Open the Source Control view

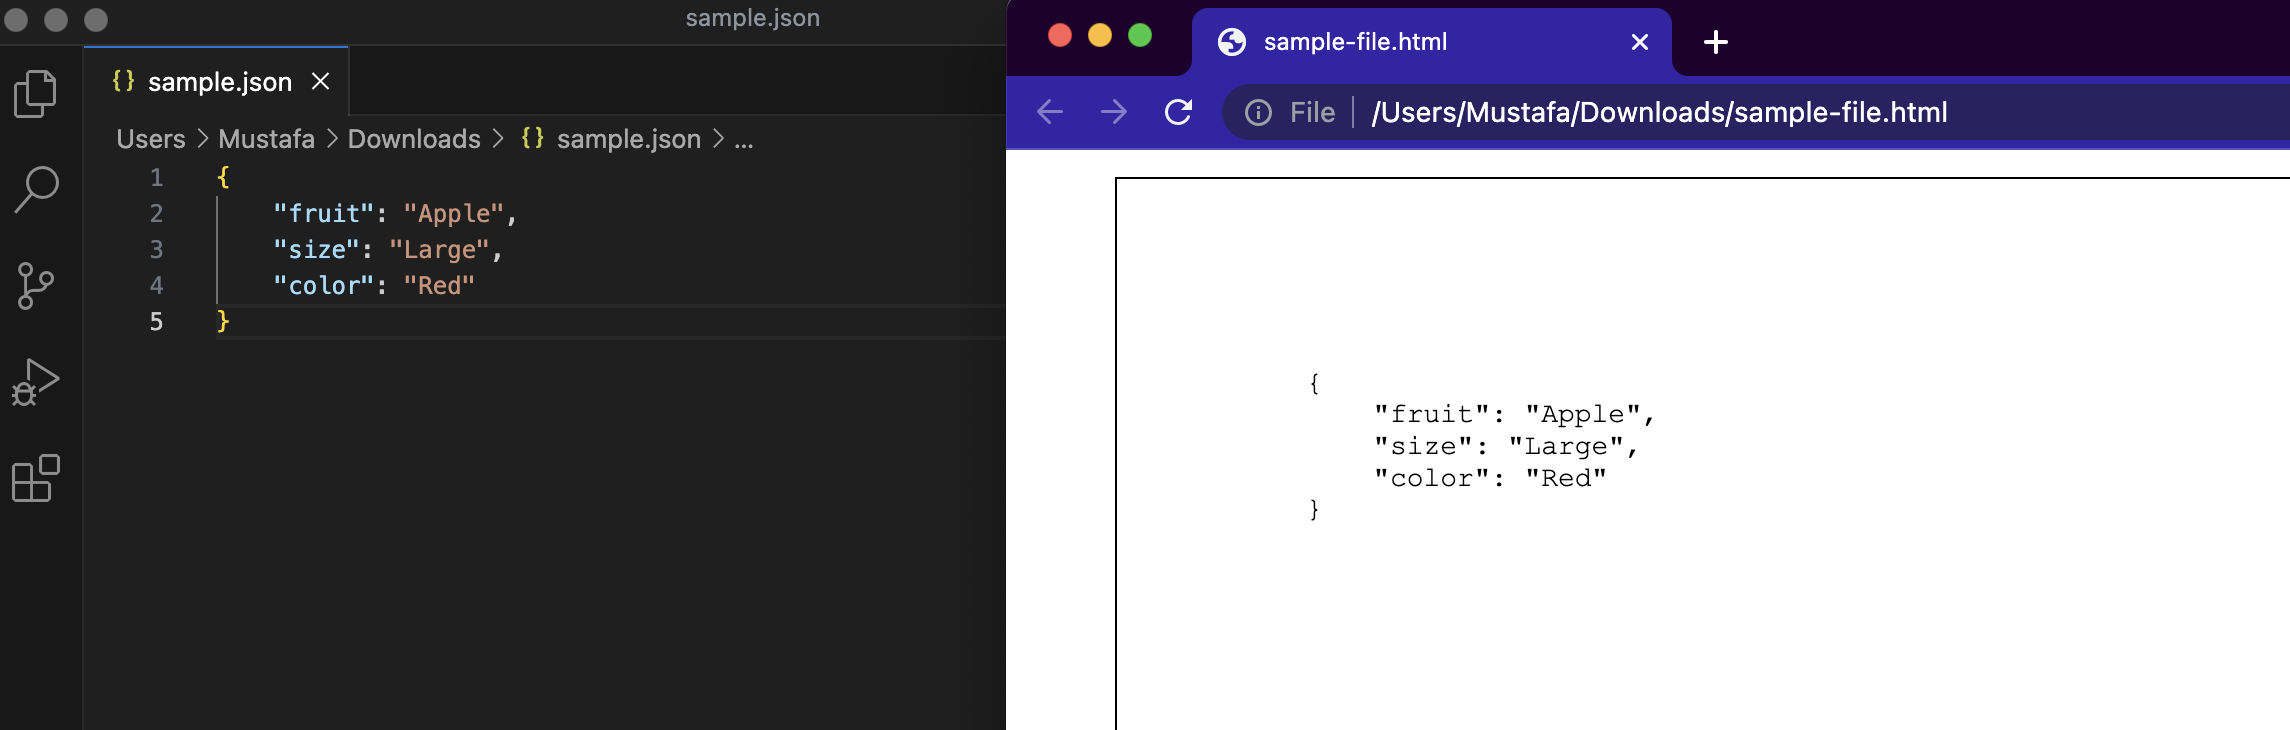tap(36, 286)
